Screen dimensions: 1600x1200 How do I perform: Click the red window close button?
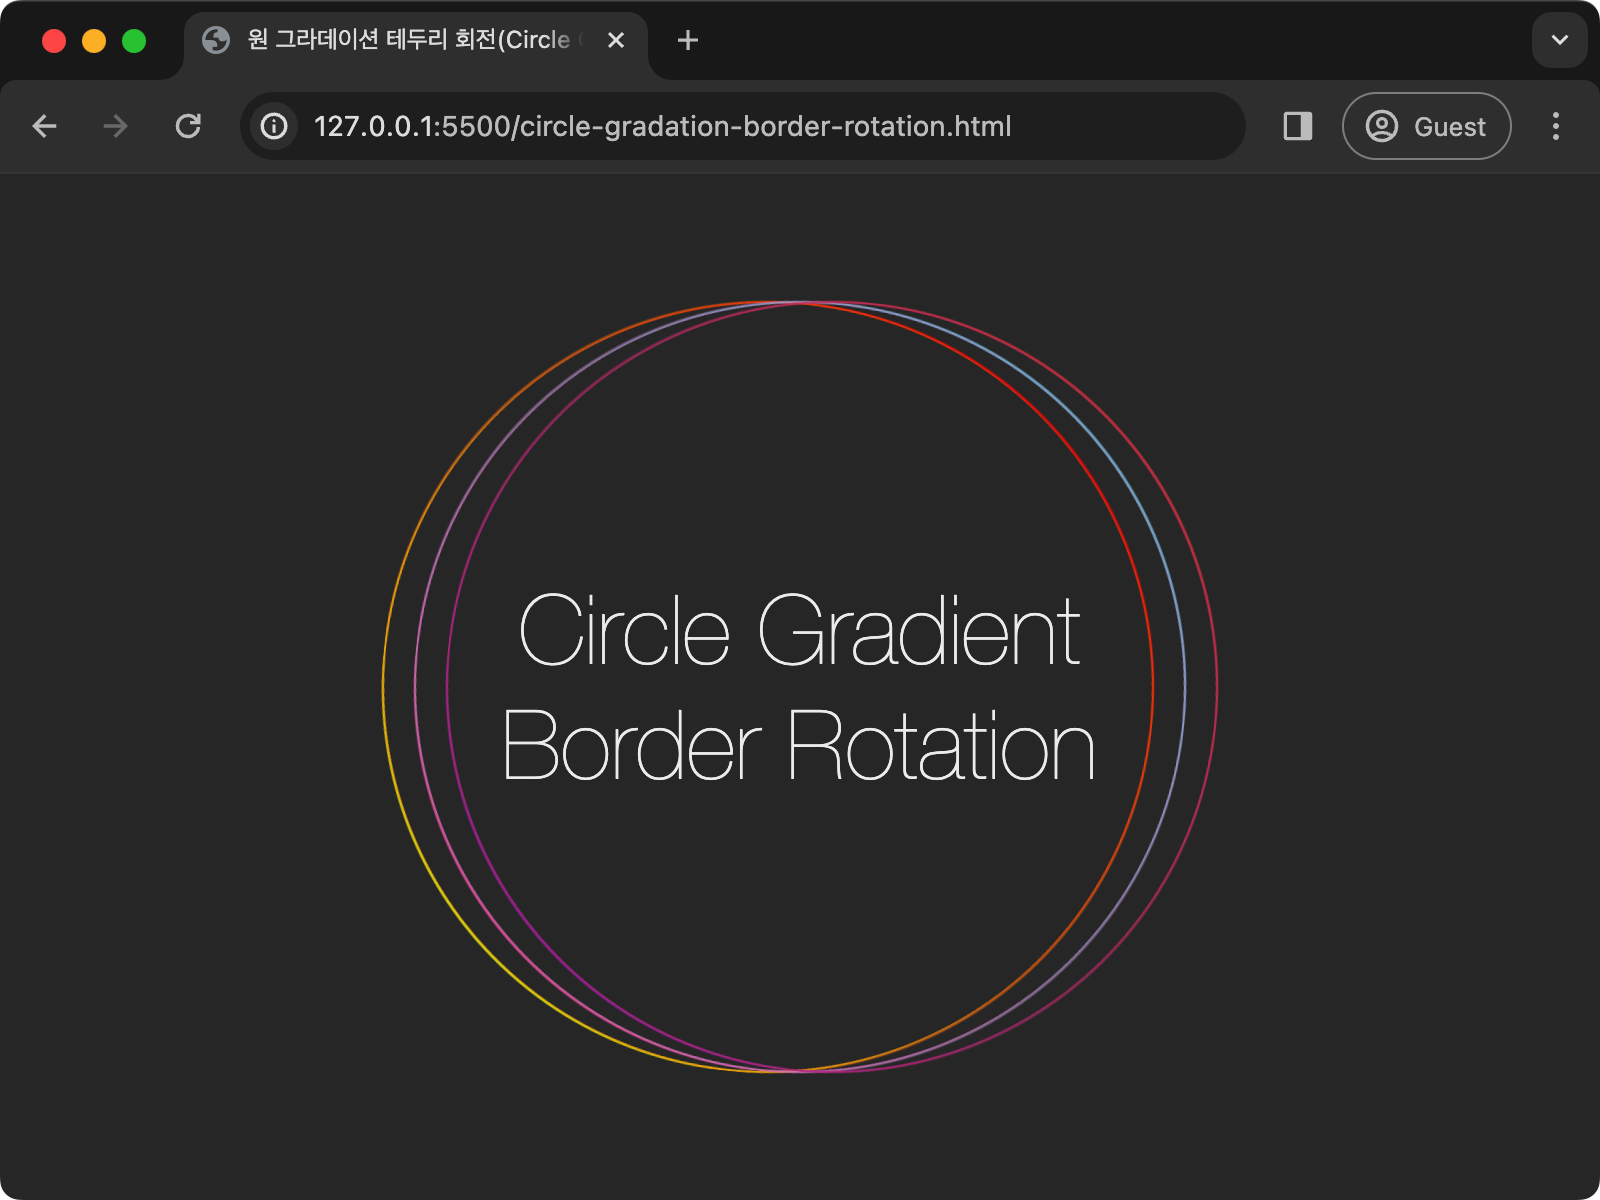(x=54, y=40)
